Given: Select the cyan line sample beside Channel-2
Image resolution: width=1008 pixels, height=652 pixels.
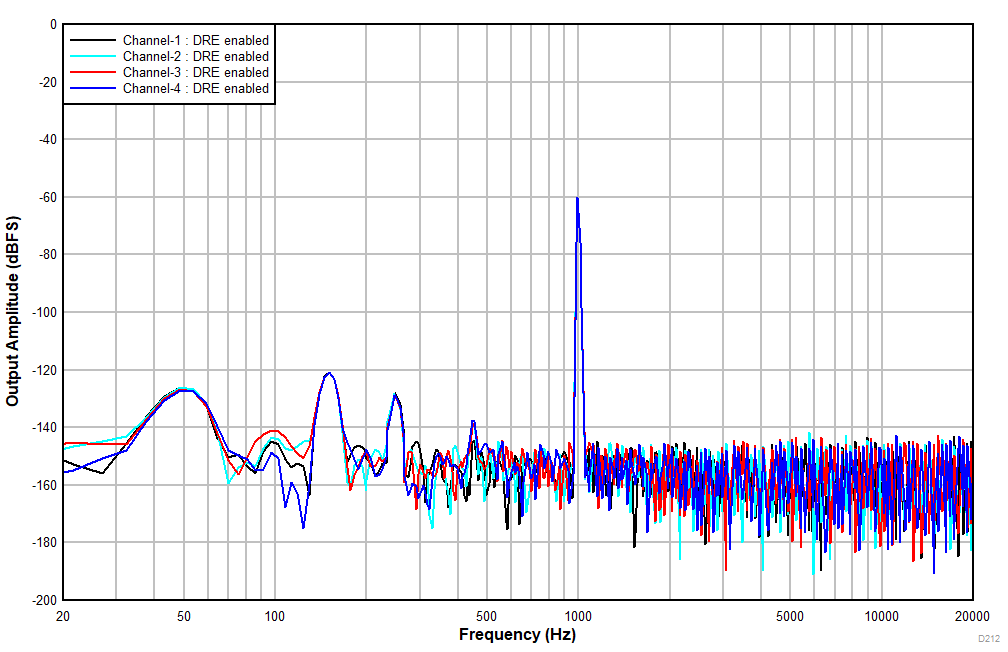Looking at the screenshot, I should 93,57.
